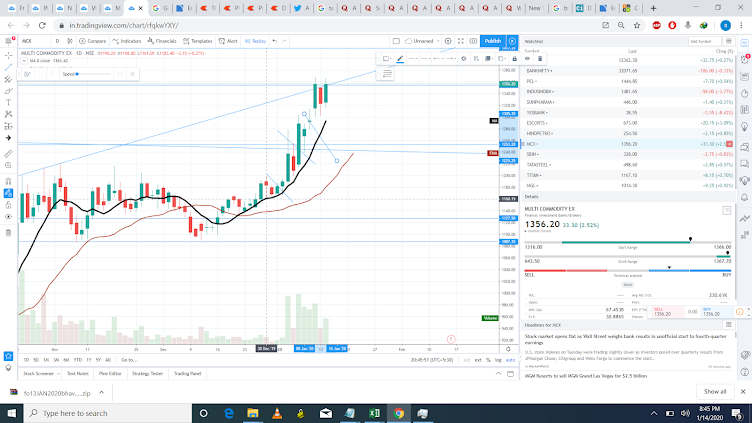This screenshot has width=752, height=423.
Task: Toggle the Replay mode button
Action: (255, 41)
